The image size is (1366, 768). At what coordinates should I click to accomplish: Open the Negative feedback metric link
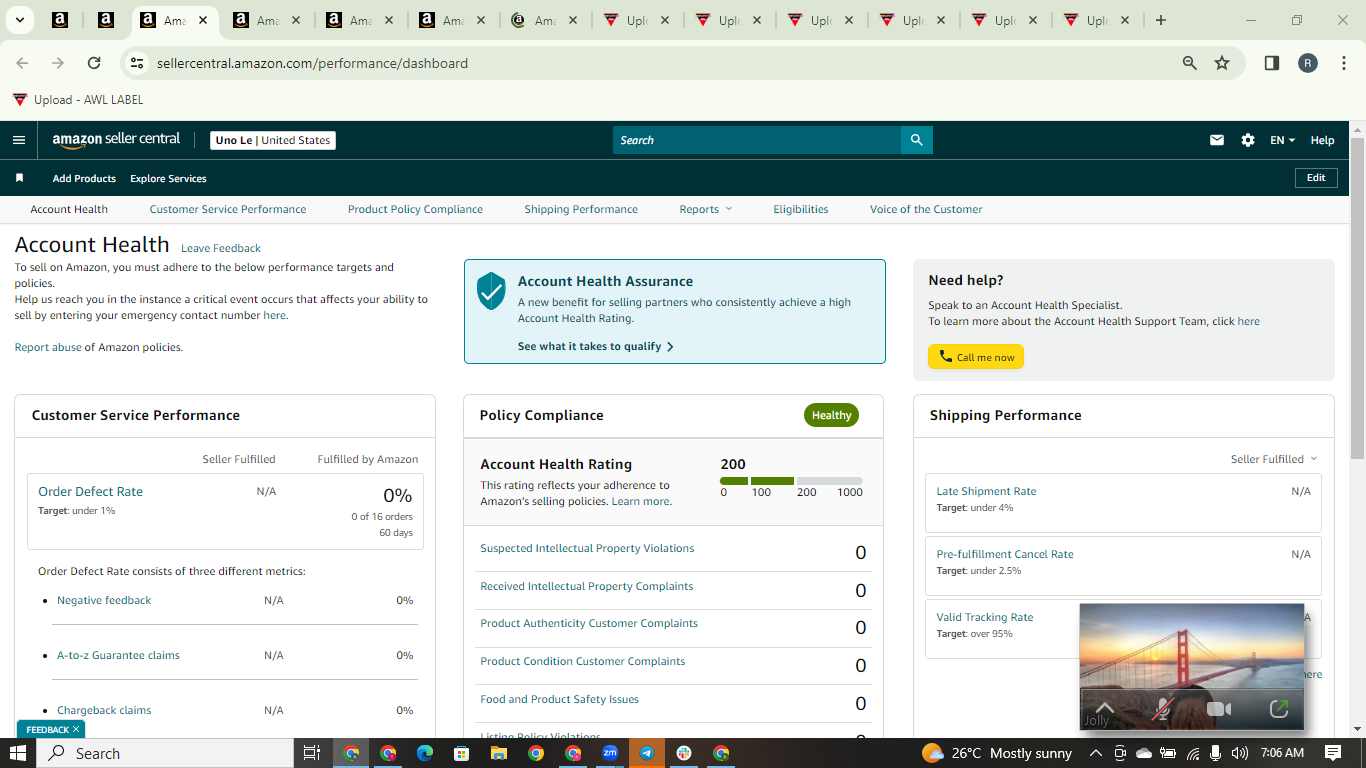(104, 600)
